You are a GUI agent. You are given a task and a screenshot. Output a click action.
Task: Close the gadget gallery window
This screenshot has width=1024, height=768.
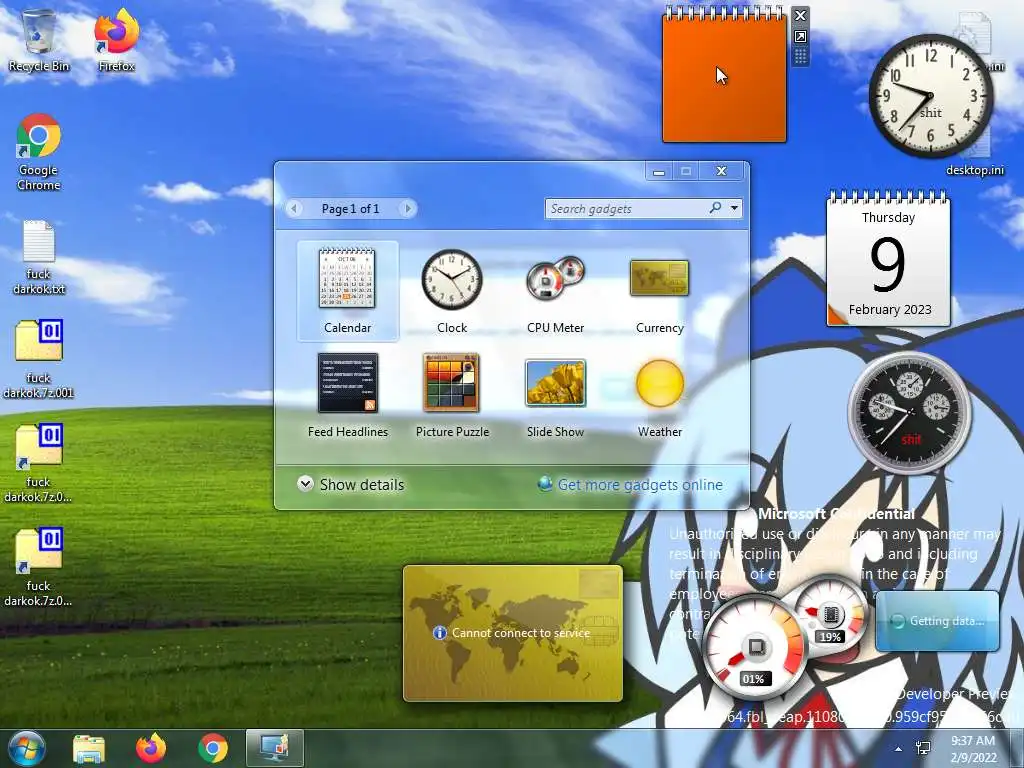coord(721,171)
